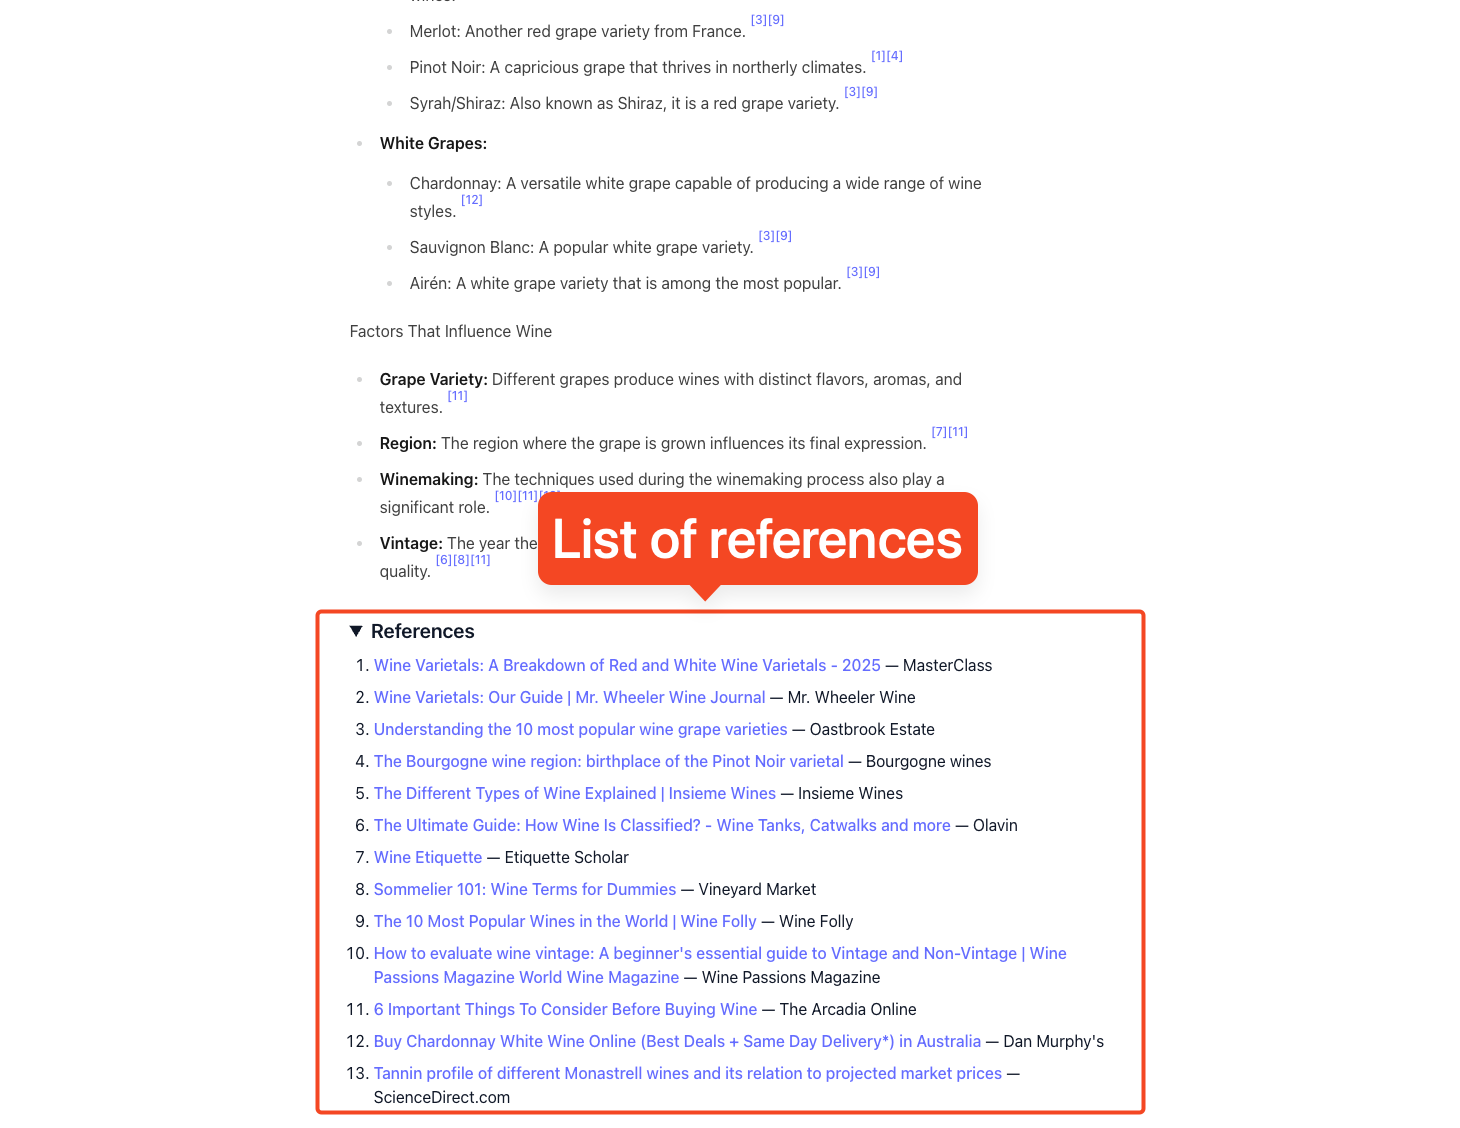Viewport: 1460px width, 1128px height.
Task: Click citation [9] after the Merlot line
Action: (776, 20)
